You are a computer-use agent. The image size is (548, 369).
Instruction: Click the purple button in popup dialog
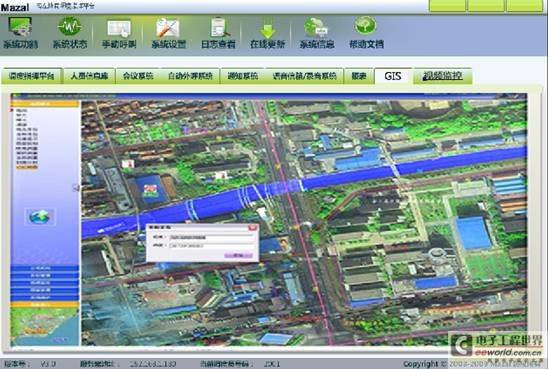coord(238,255)
